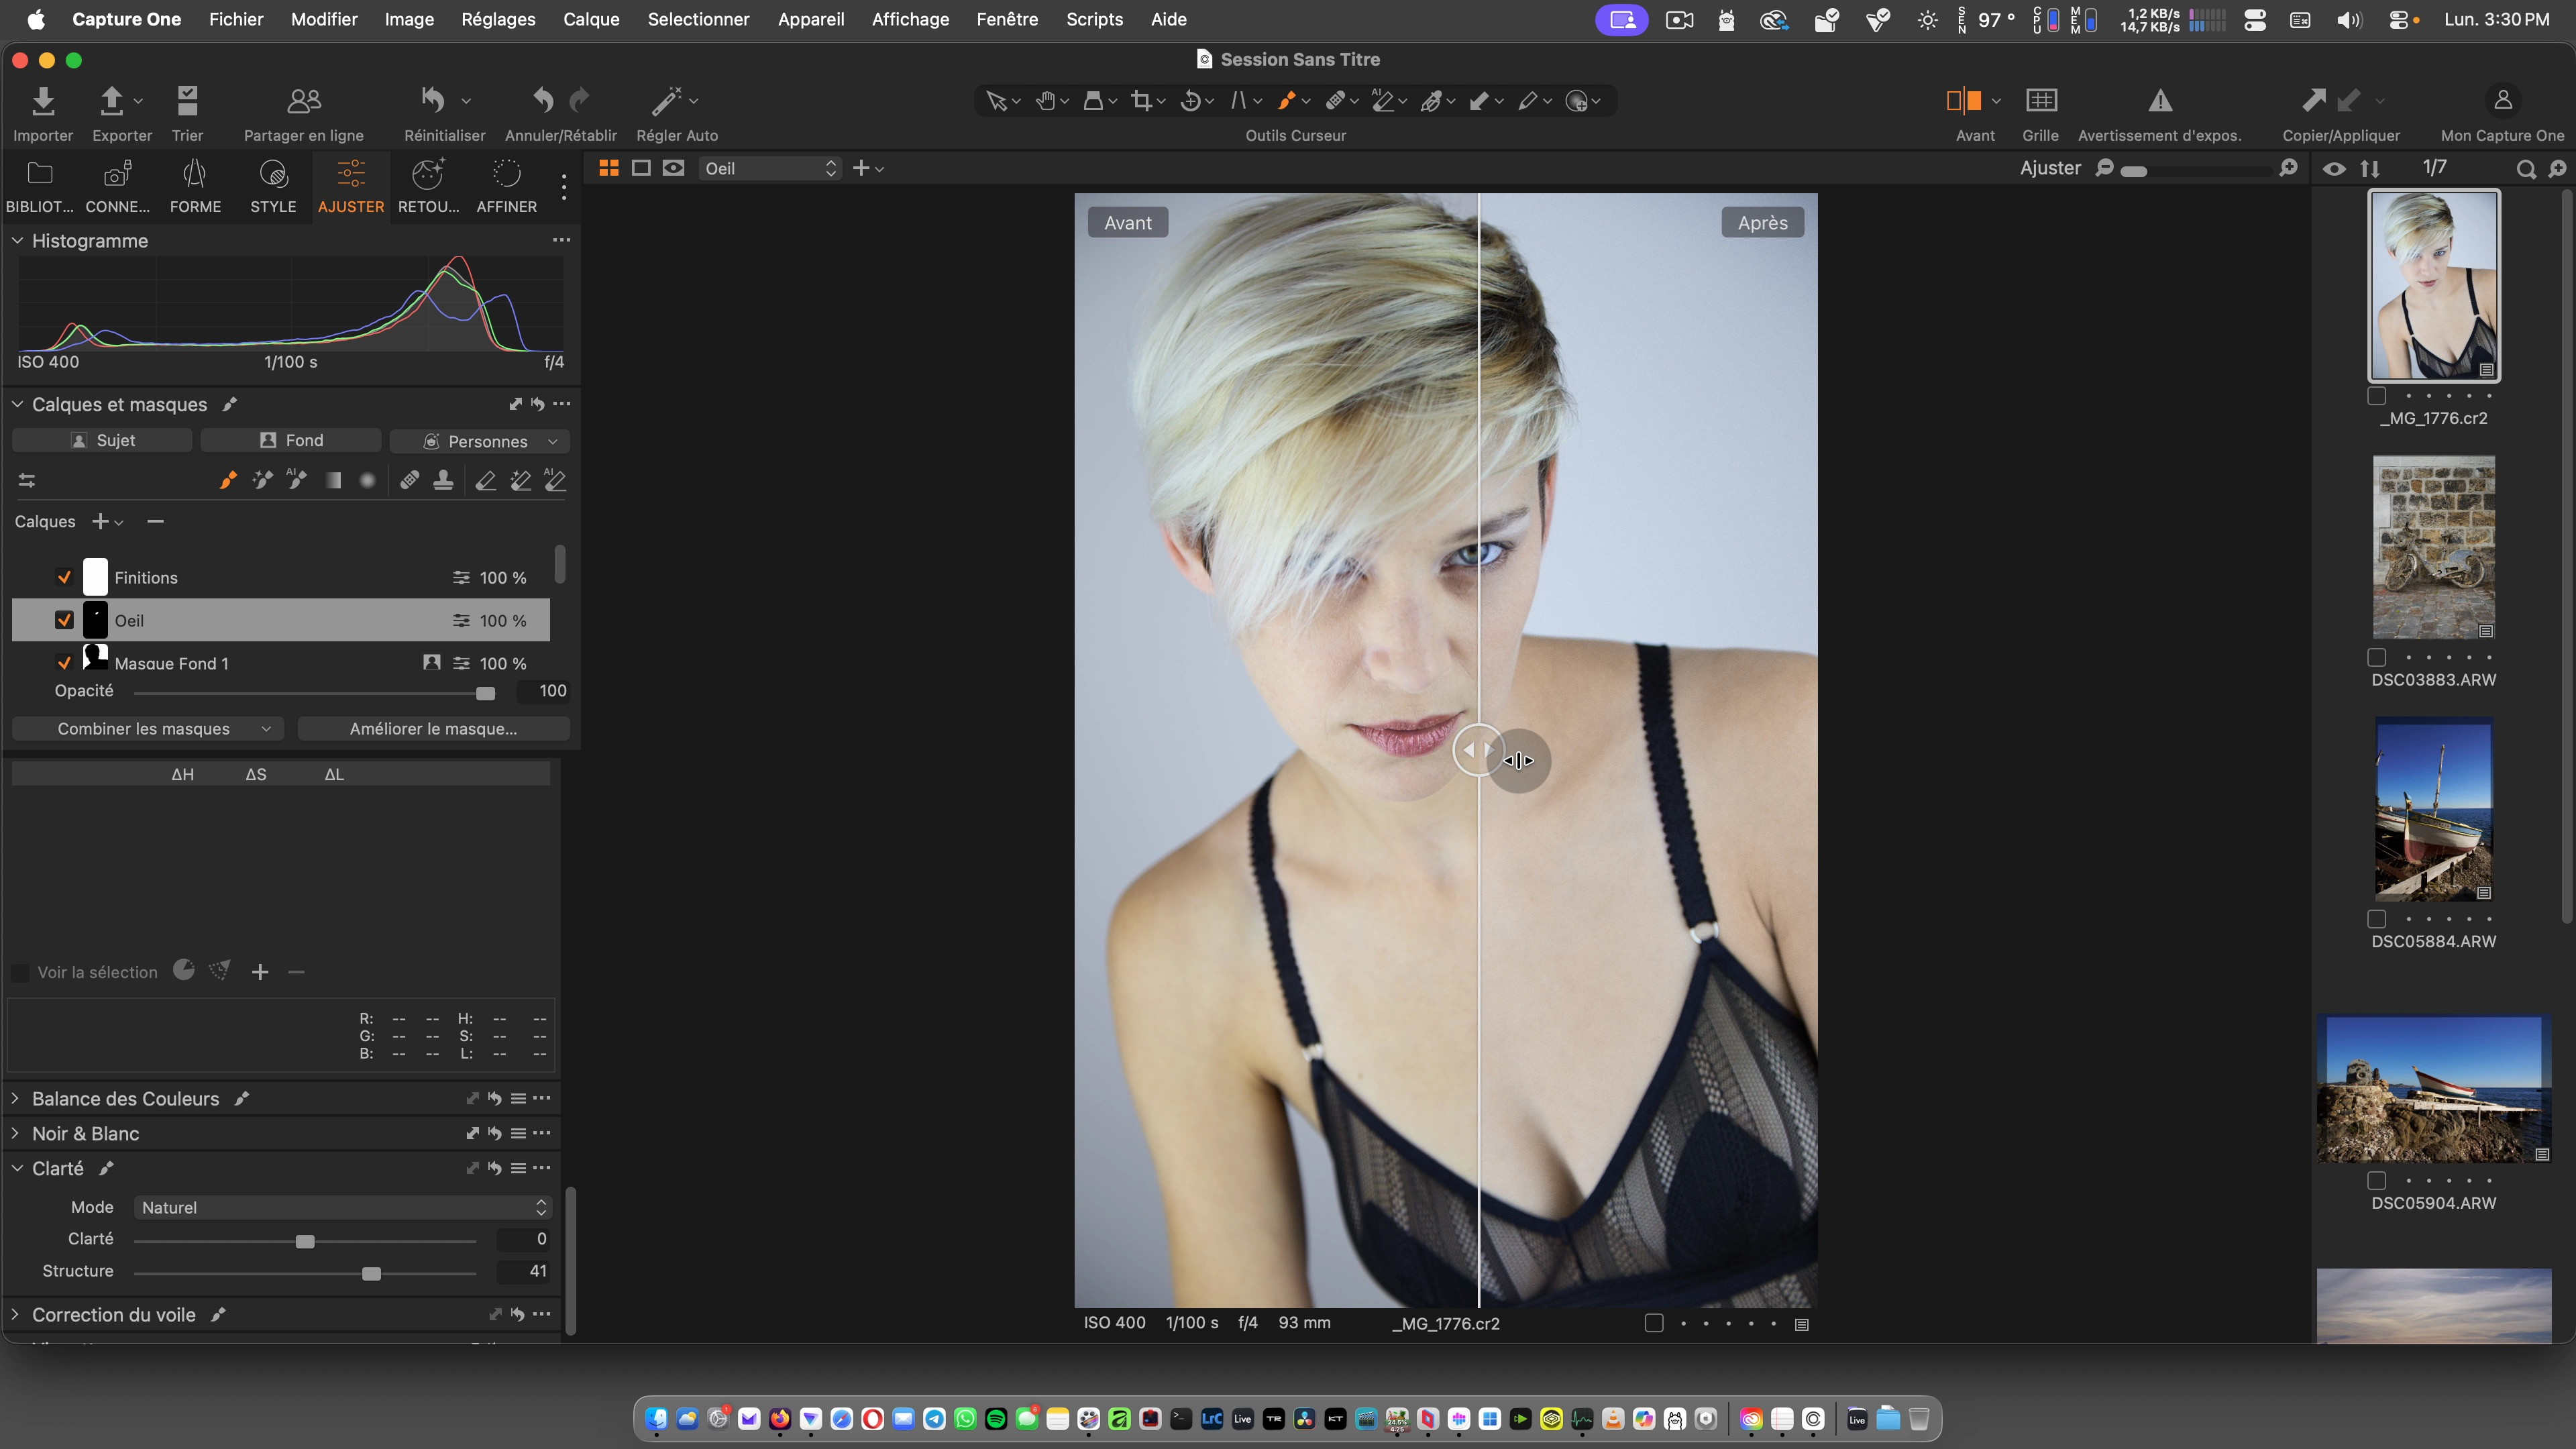This screenshot has width=2576, height=1449.
Task: Toggle the Voir la sélection checkbox
Action: click(20, 973)
